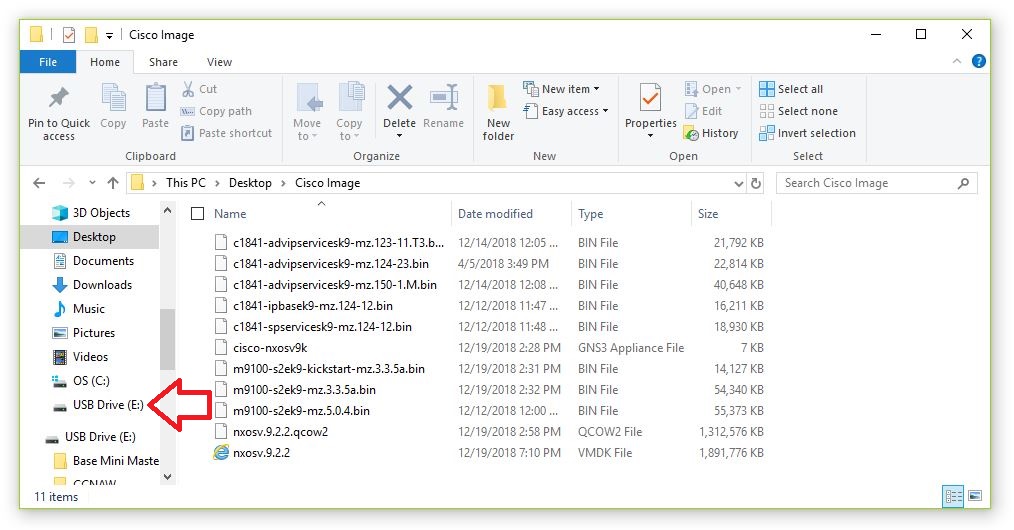The width and height of the screenshot is (1014, 530).
Task: Click Properties icon in quick access toolbar
Action: pyautogui.click(x=69, y=35)
